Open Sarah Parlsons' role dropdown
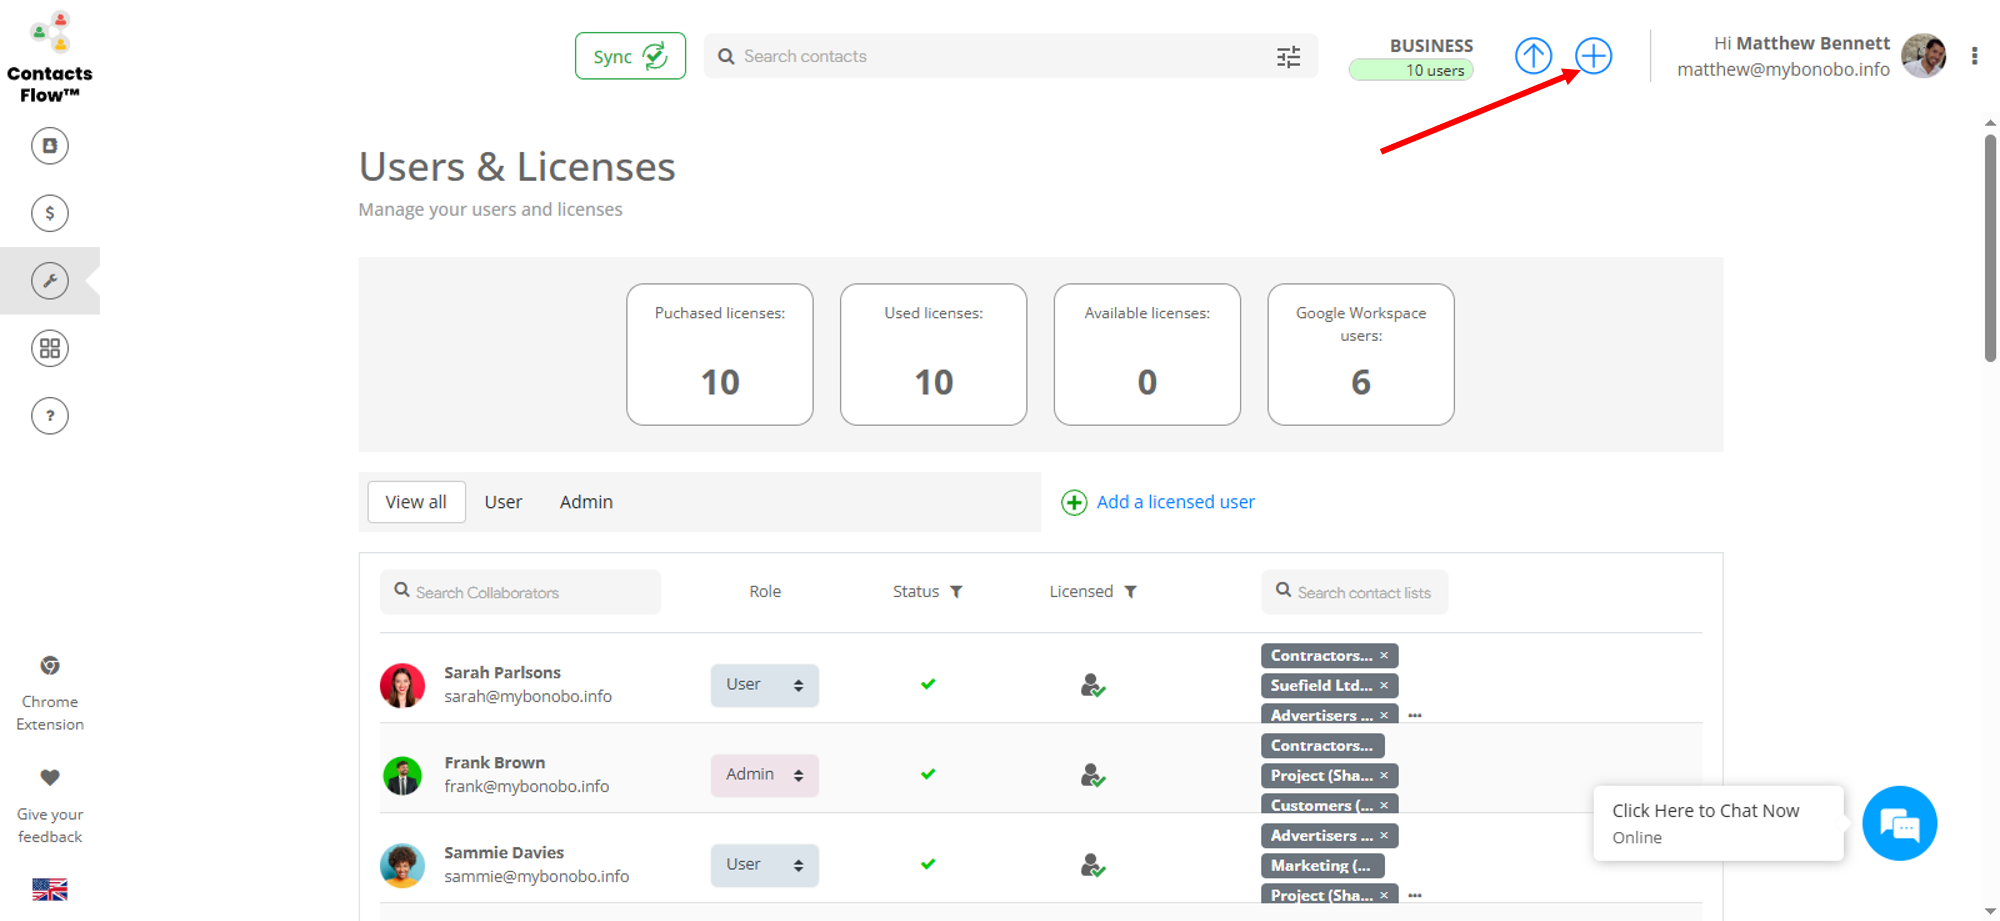 pos(764,685)
